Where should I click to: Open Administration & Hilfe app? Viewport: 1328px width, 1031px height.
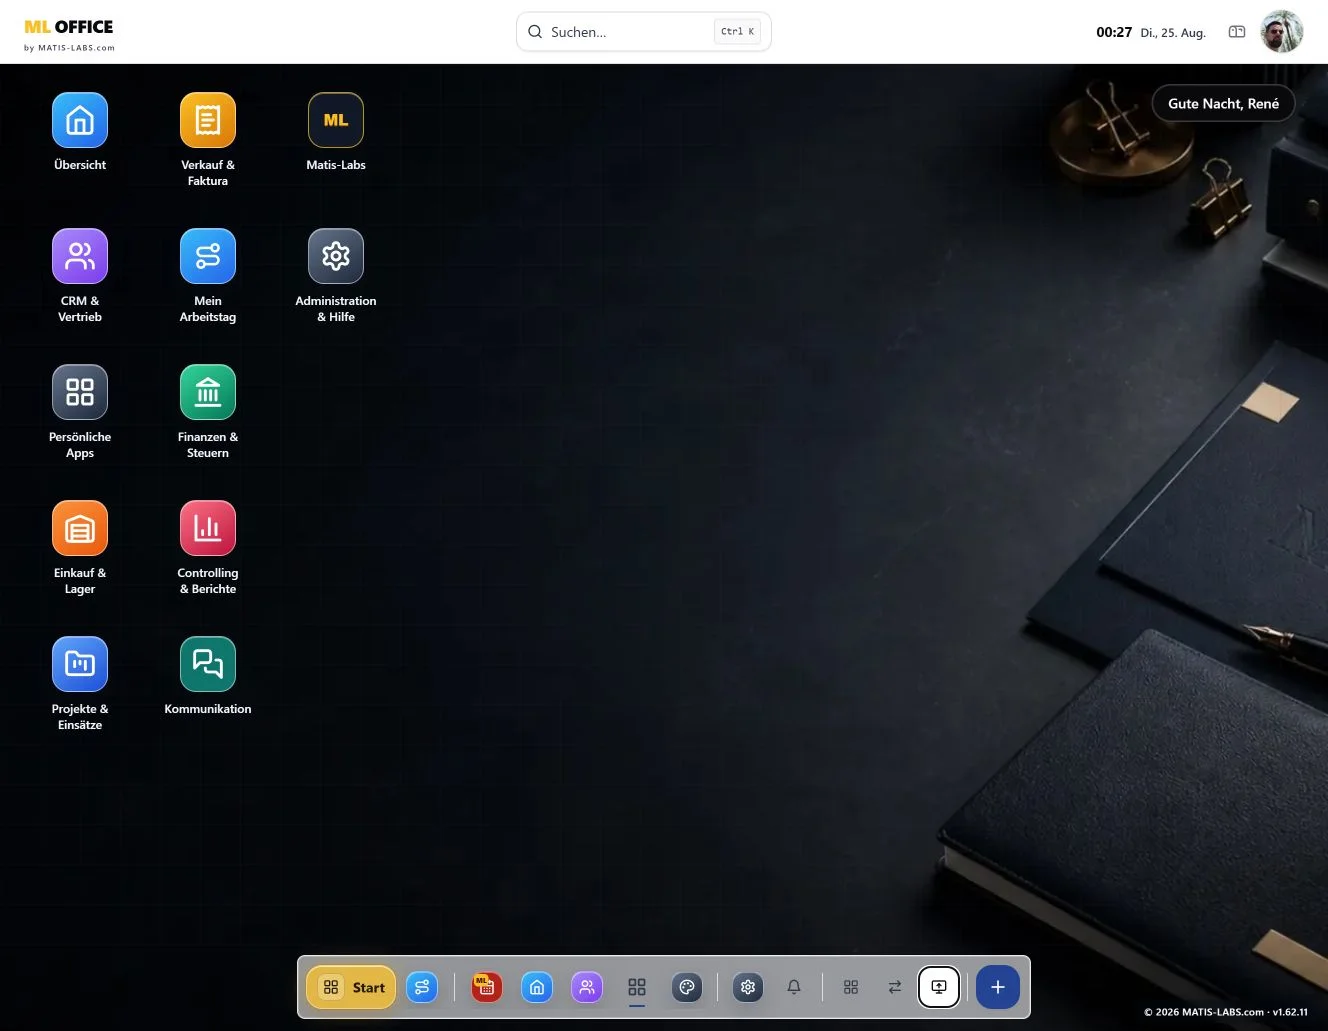(x=336, y=256)
